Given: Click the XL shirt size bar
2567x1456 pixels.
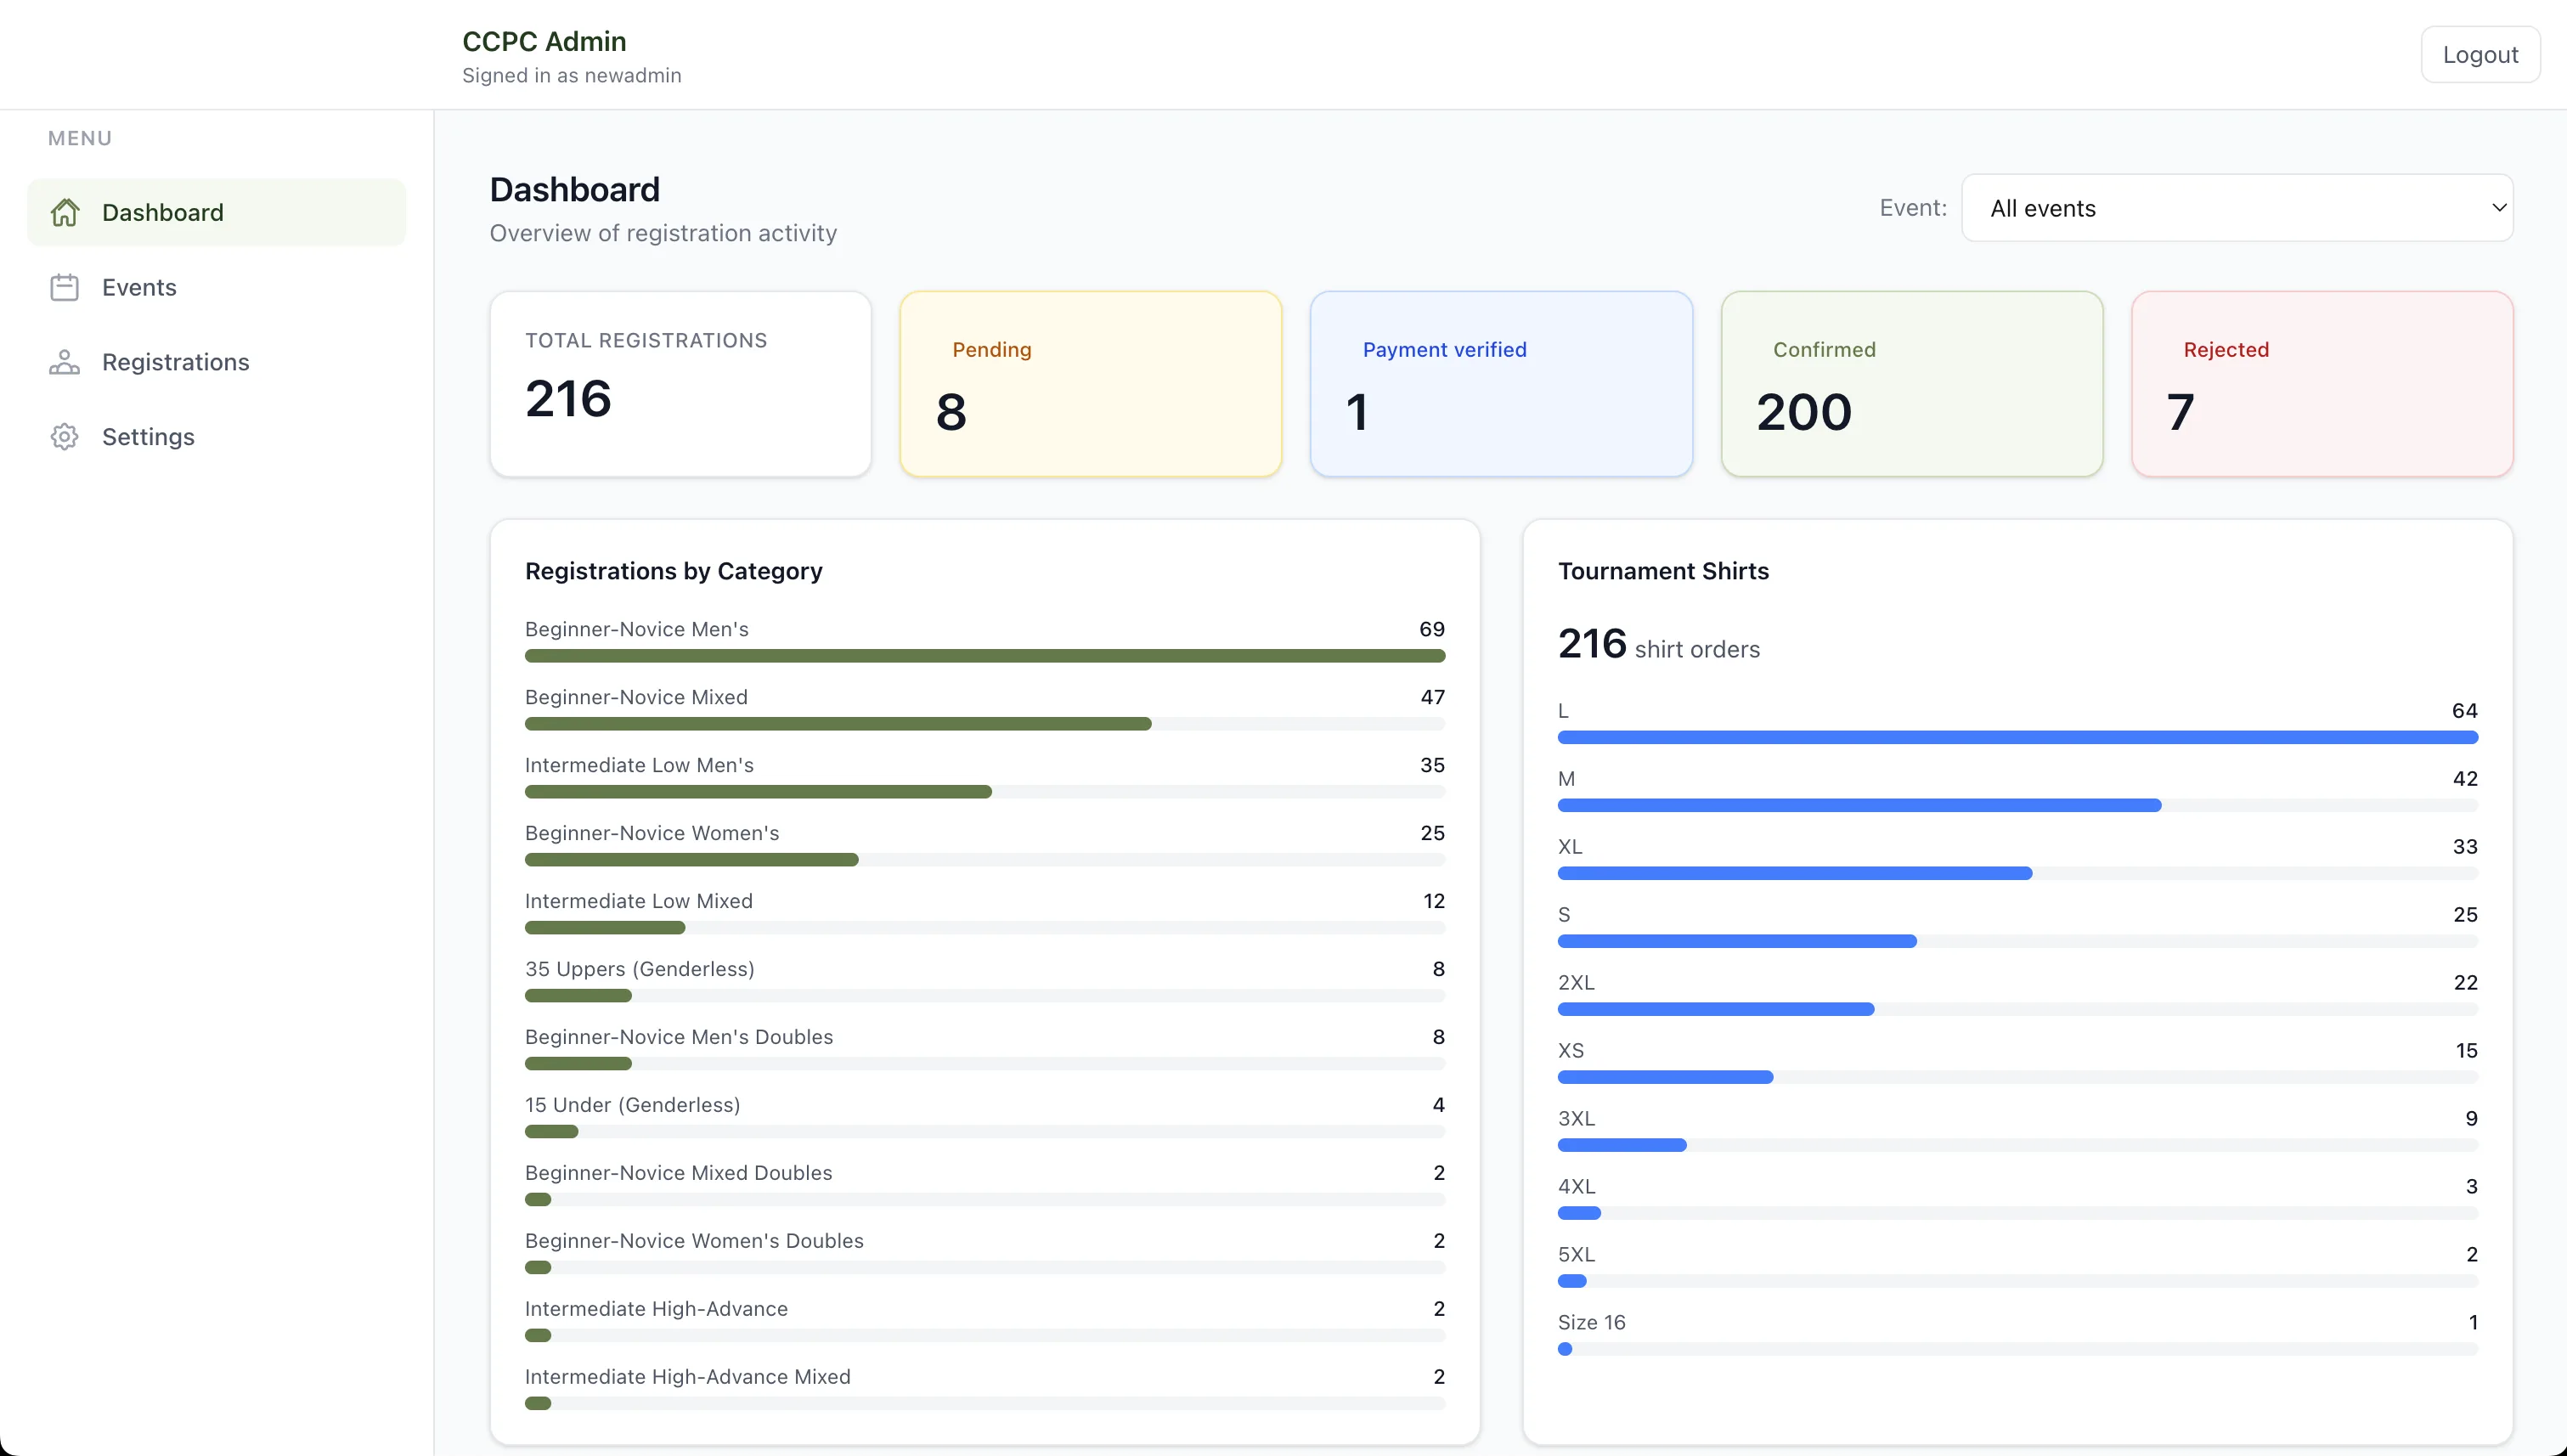Looking at the screenshot, I should [x=2018, y=874].
